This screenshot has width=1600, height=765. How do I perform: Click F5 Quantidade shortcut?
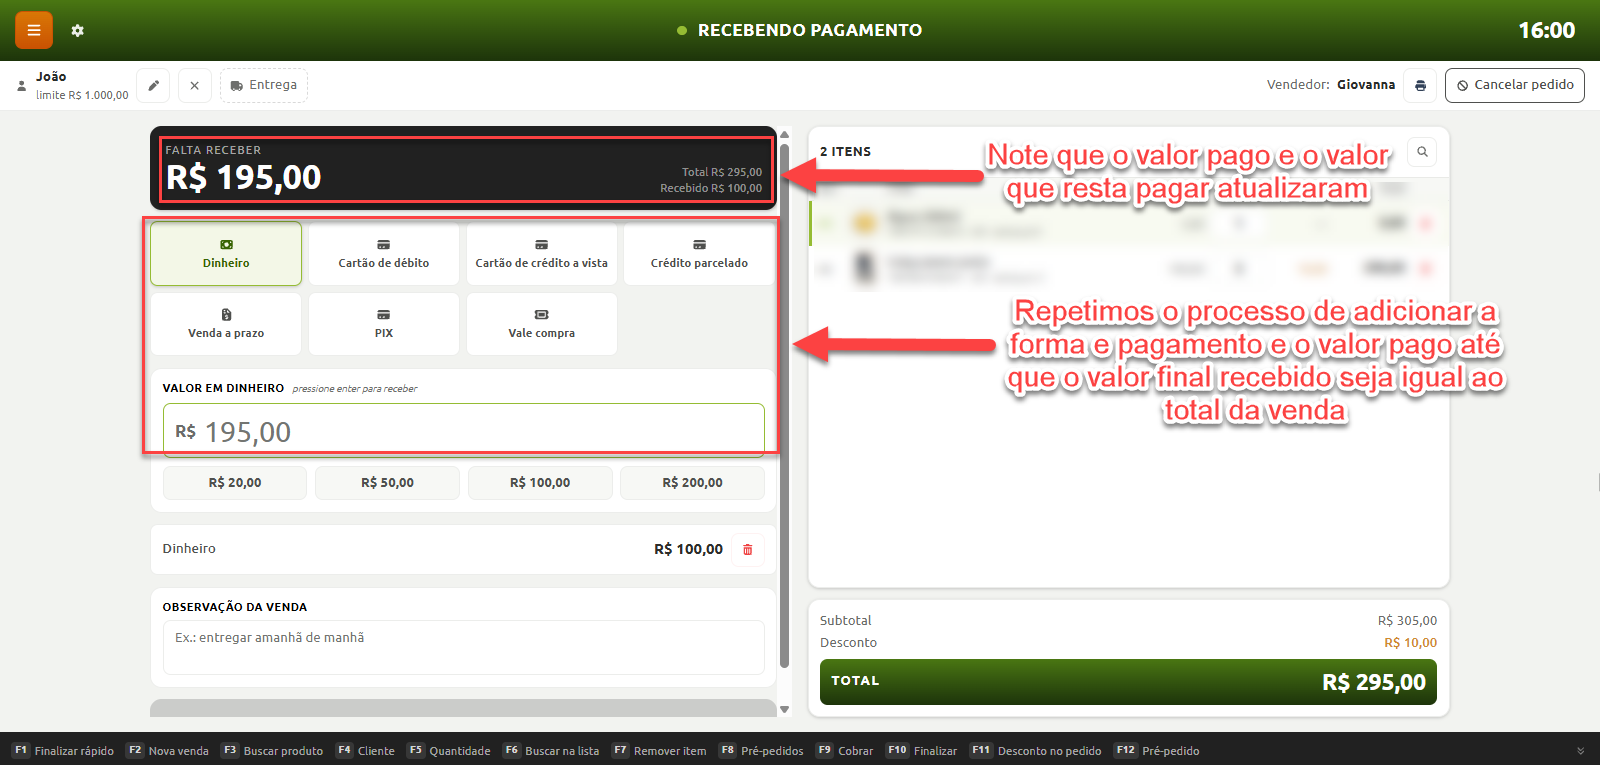point(449,751)
